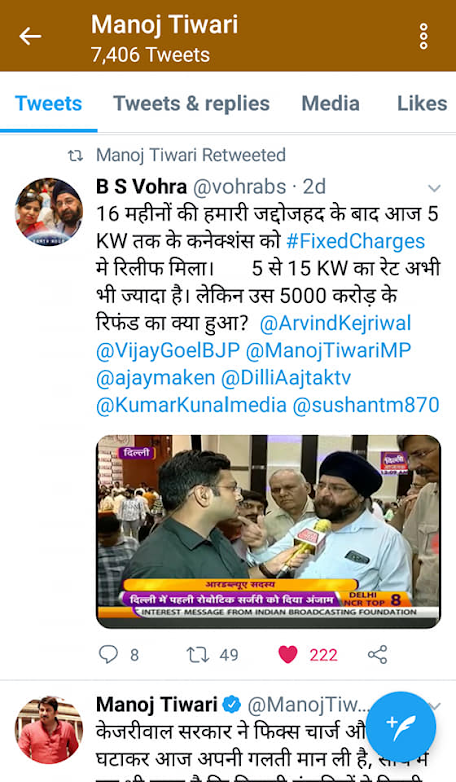The height and width of the screenshot is (782, 456).
Task: Switch to the Media tab
Action: (x=330, y=103)
